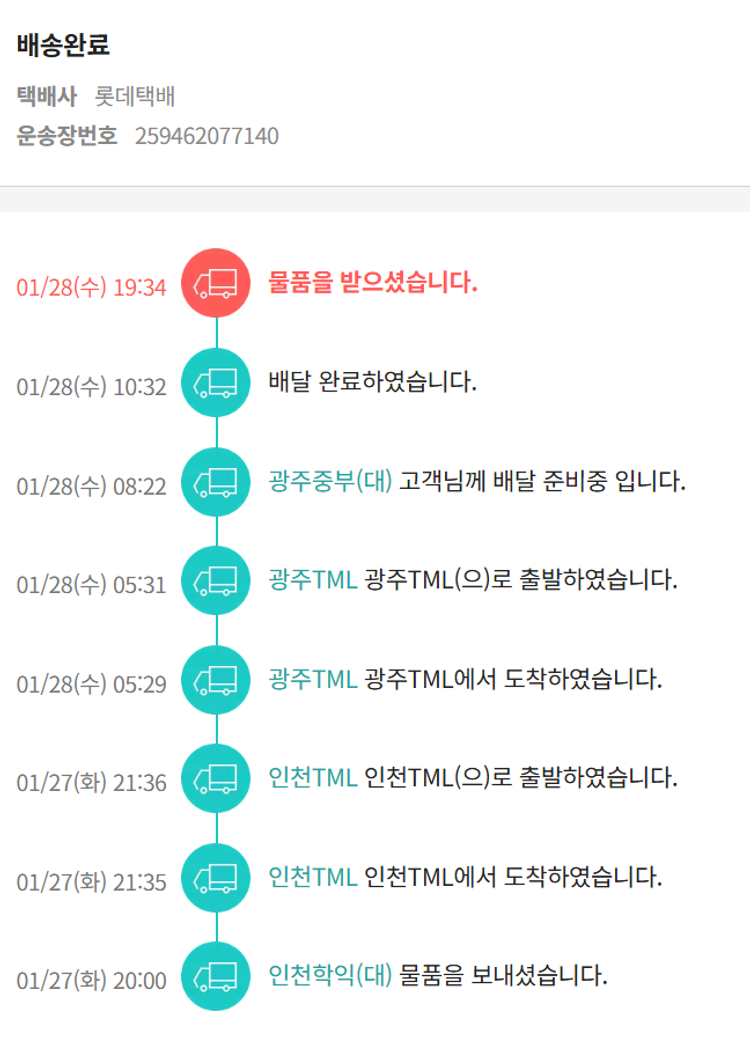Open 인천TML link in the 출발하였습니다 row
Screen dimensions: 750x1038
312,777
